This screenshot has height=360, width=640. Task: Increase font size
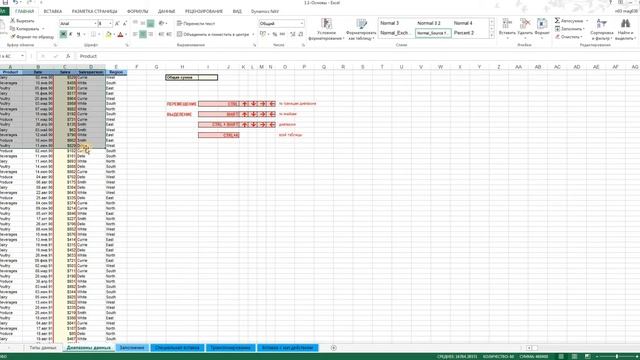(117, 24)
